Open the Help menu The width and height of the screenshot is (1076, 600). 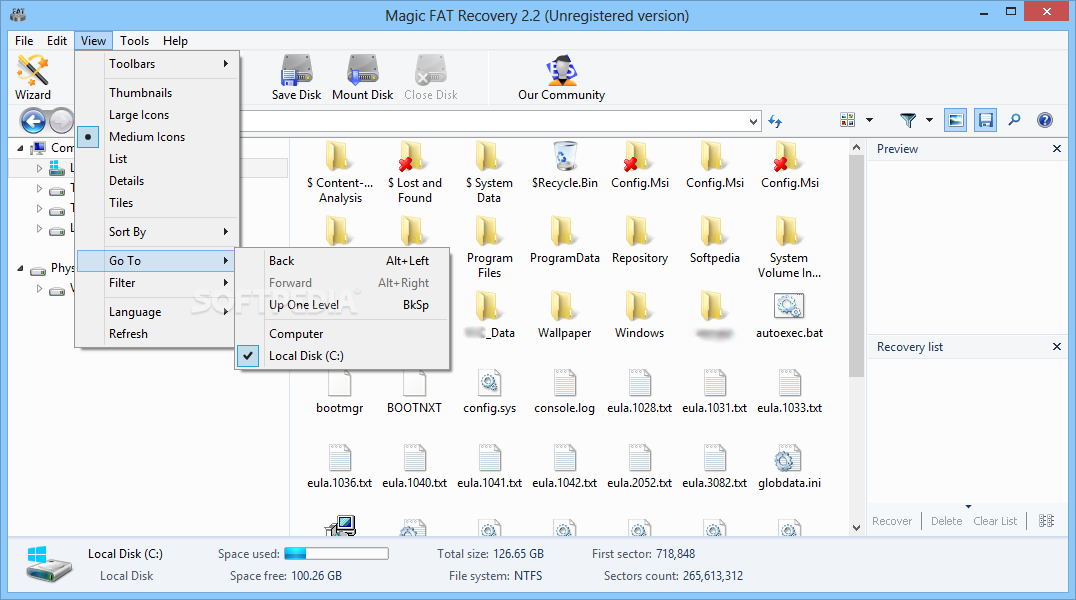175,41
